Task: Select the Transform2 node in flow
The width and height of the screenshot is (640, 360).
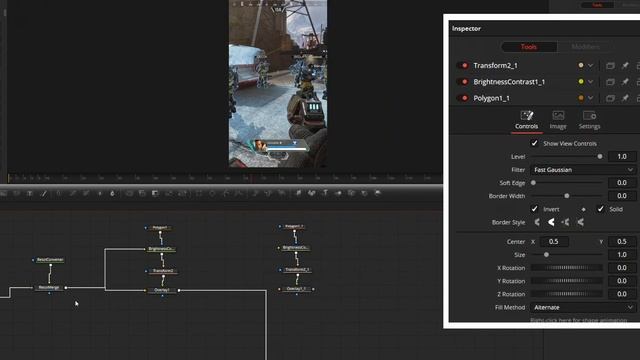Action: (x=162, y=271)
